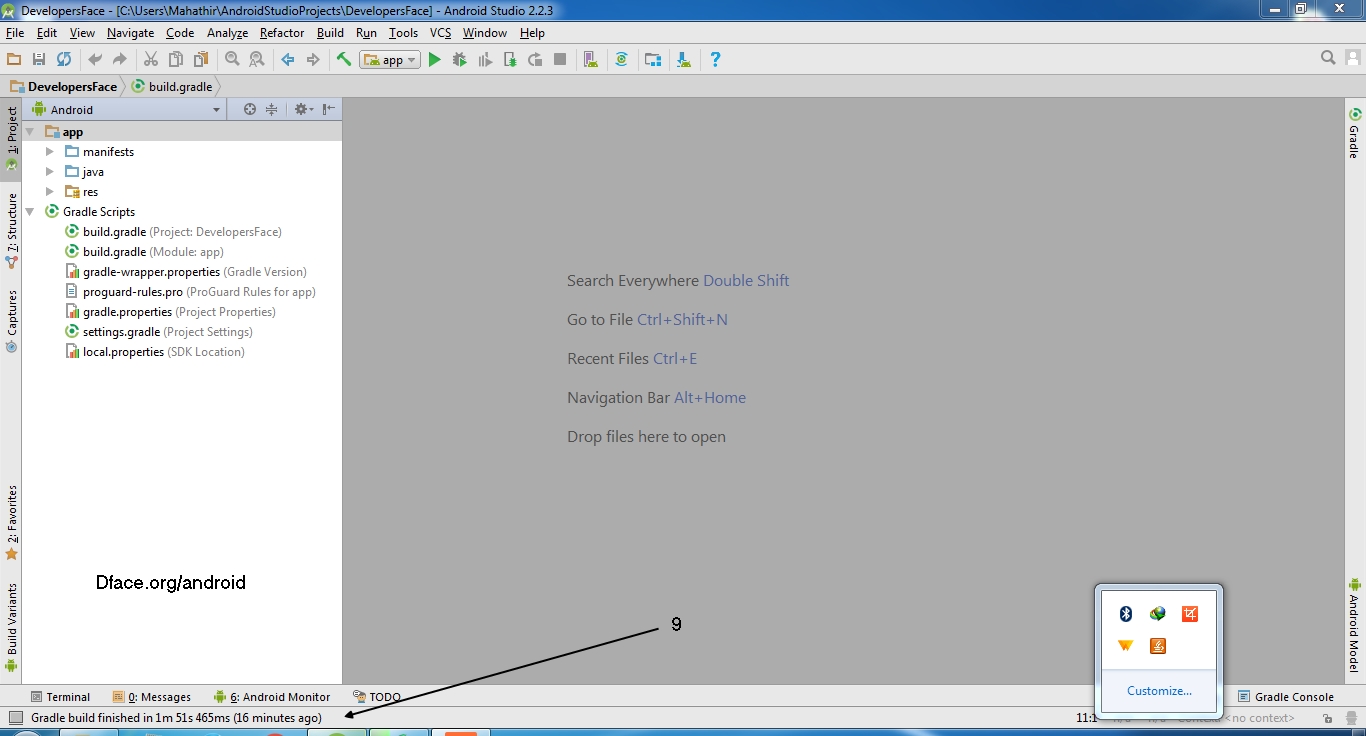
Task: Click the DevelopersFace breadcrumb in navigation bar
Action: pos(63,87)
